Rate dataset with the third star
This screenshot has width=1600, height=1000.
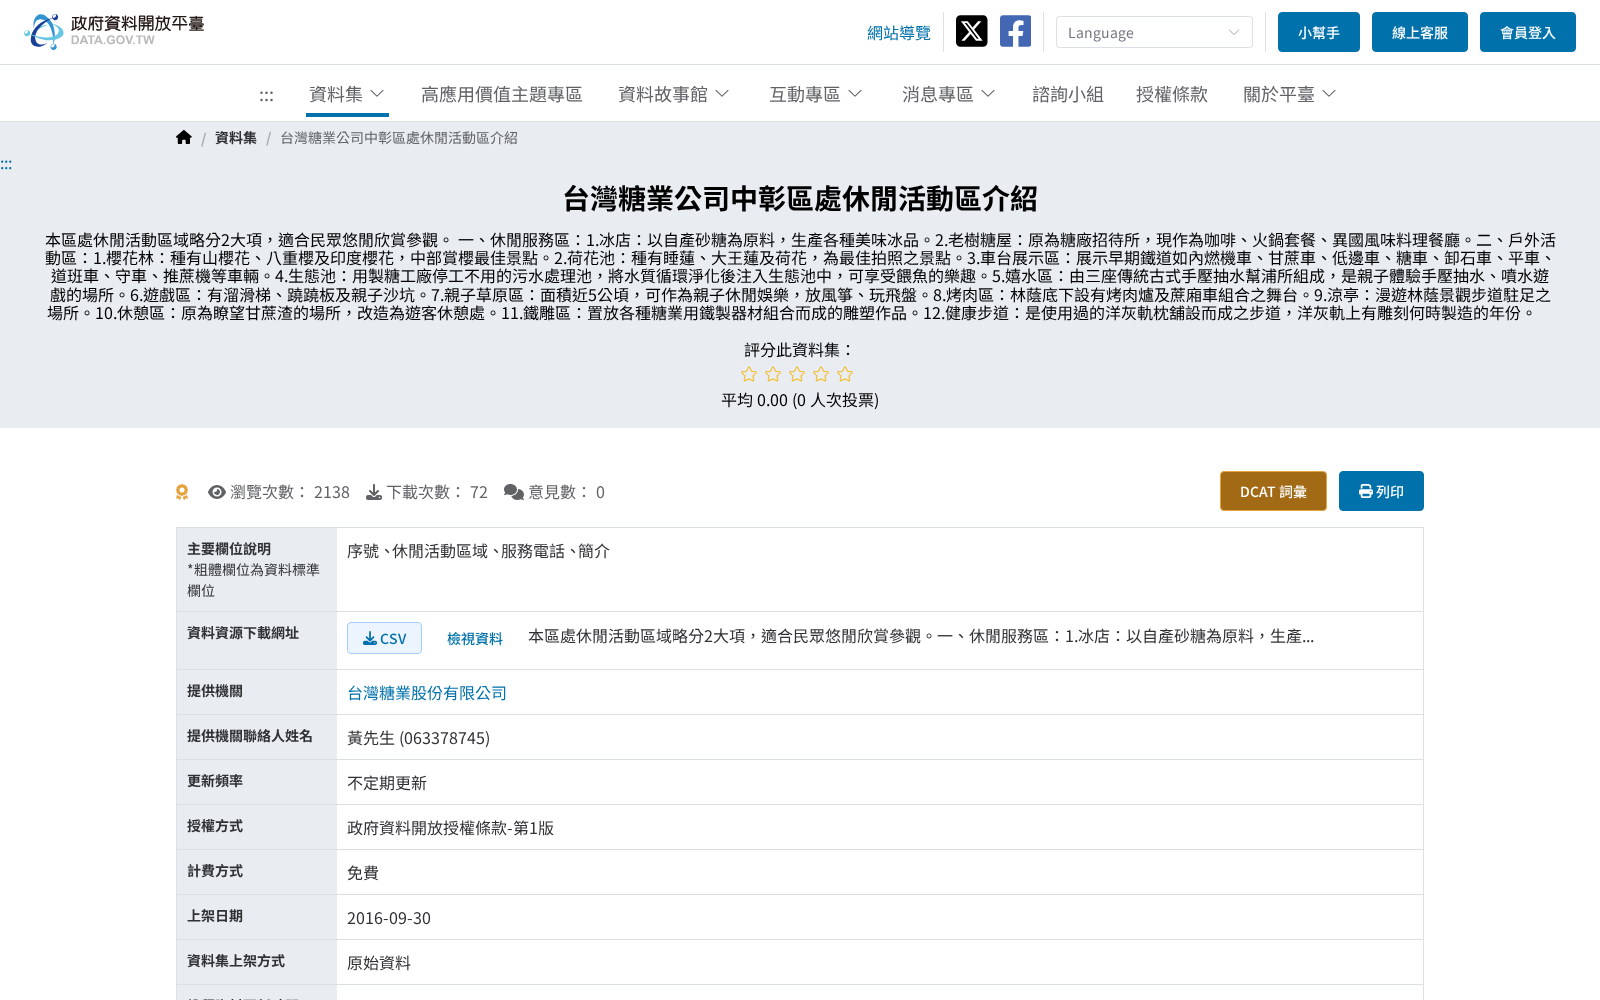pos(797,374)
